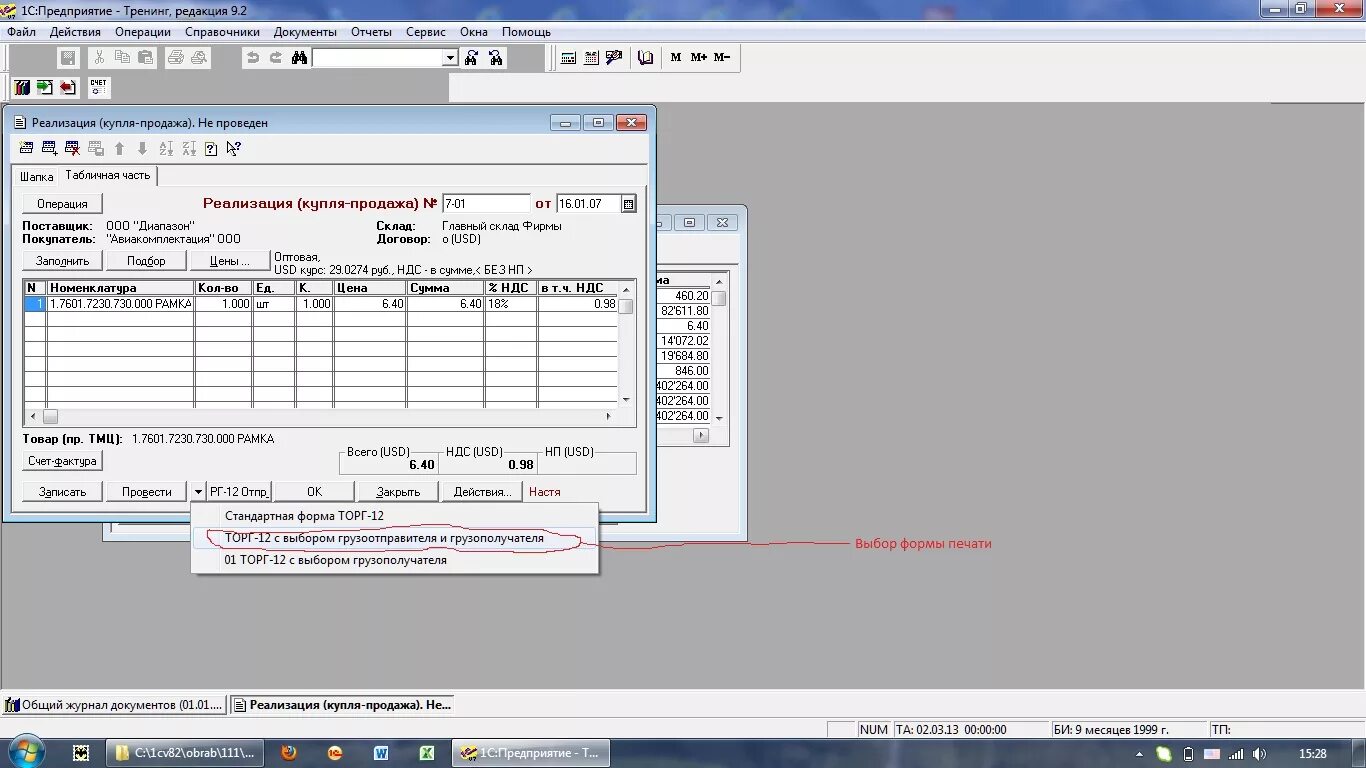The width and height of the screenshot is (1366, 768).
Task: Click the Paste clipboard icon
Action: pos(146,58)
